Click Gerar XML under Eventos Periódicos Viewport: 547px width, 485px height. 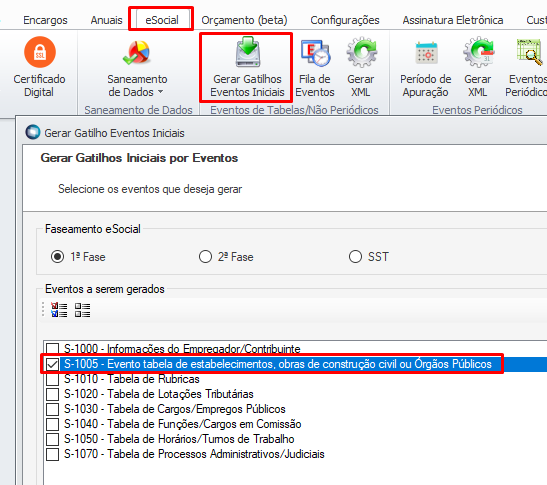pos(478,52)
